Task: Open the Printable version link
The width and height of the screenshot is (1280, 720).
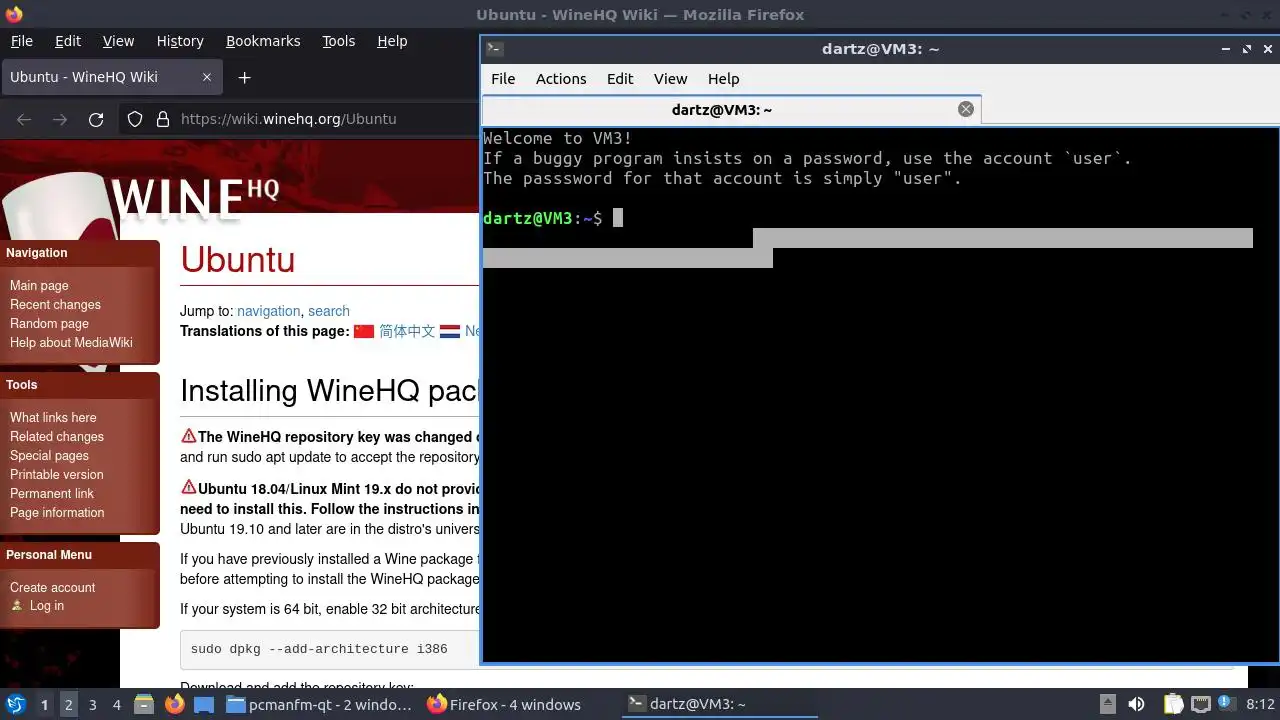Action: (x=56, y=474)
